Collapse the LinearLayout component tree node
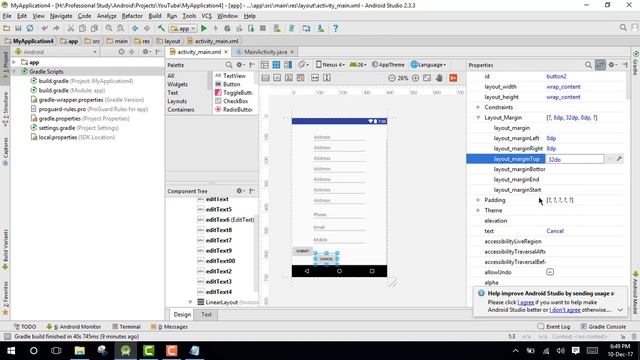 (190, 302)
